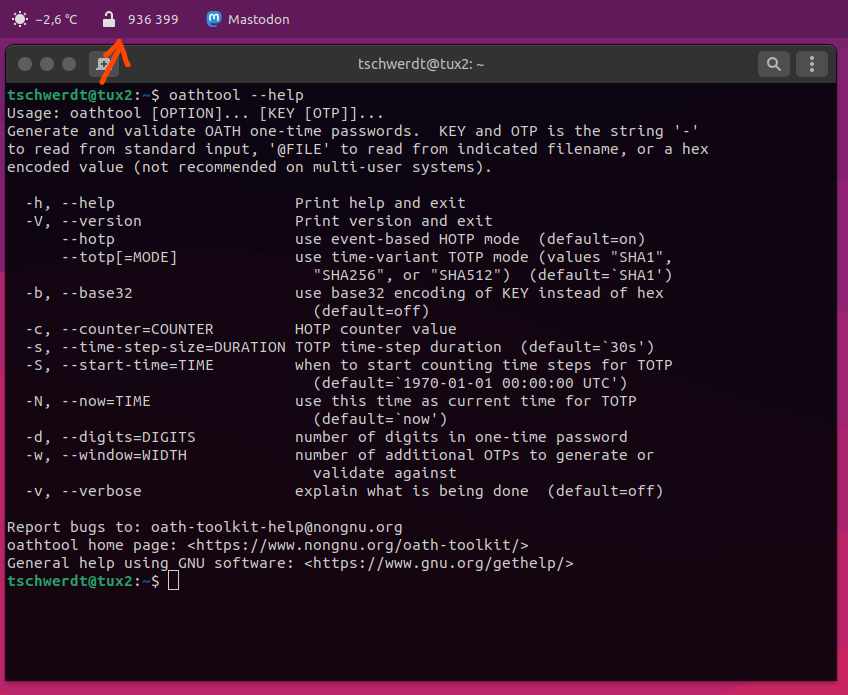Open the https://www.gnu.org/gethelp/ link
This screenshot has height=695, width=848.
point(439,563)
